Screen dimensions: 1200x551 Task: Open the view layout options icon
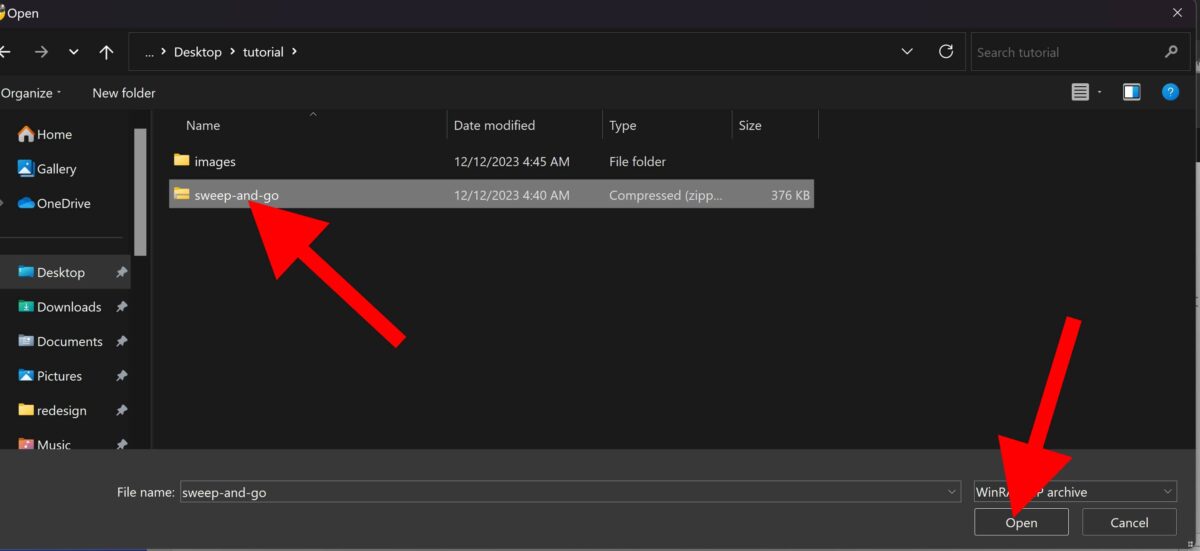(1080, 92)
